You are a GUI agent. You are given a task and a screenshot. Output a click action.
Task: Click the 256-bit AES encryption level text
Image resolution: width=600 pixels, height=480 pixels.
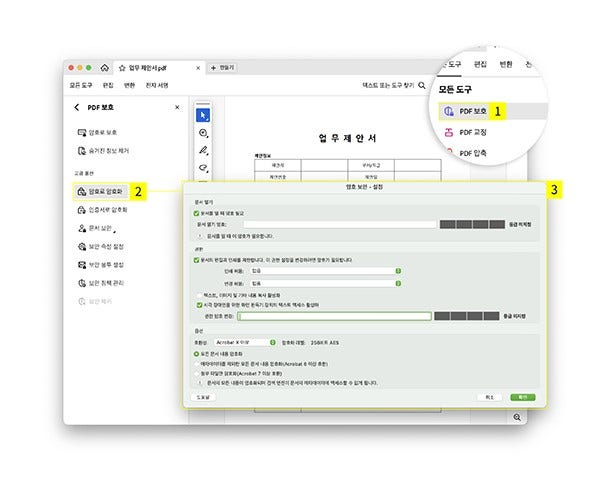324,343
